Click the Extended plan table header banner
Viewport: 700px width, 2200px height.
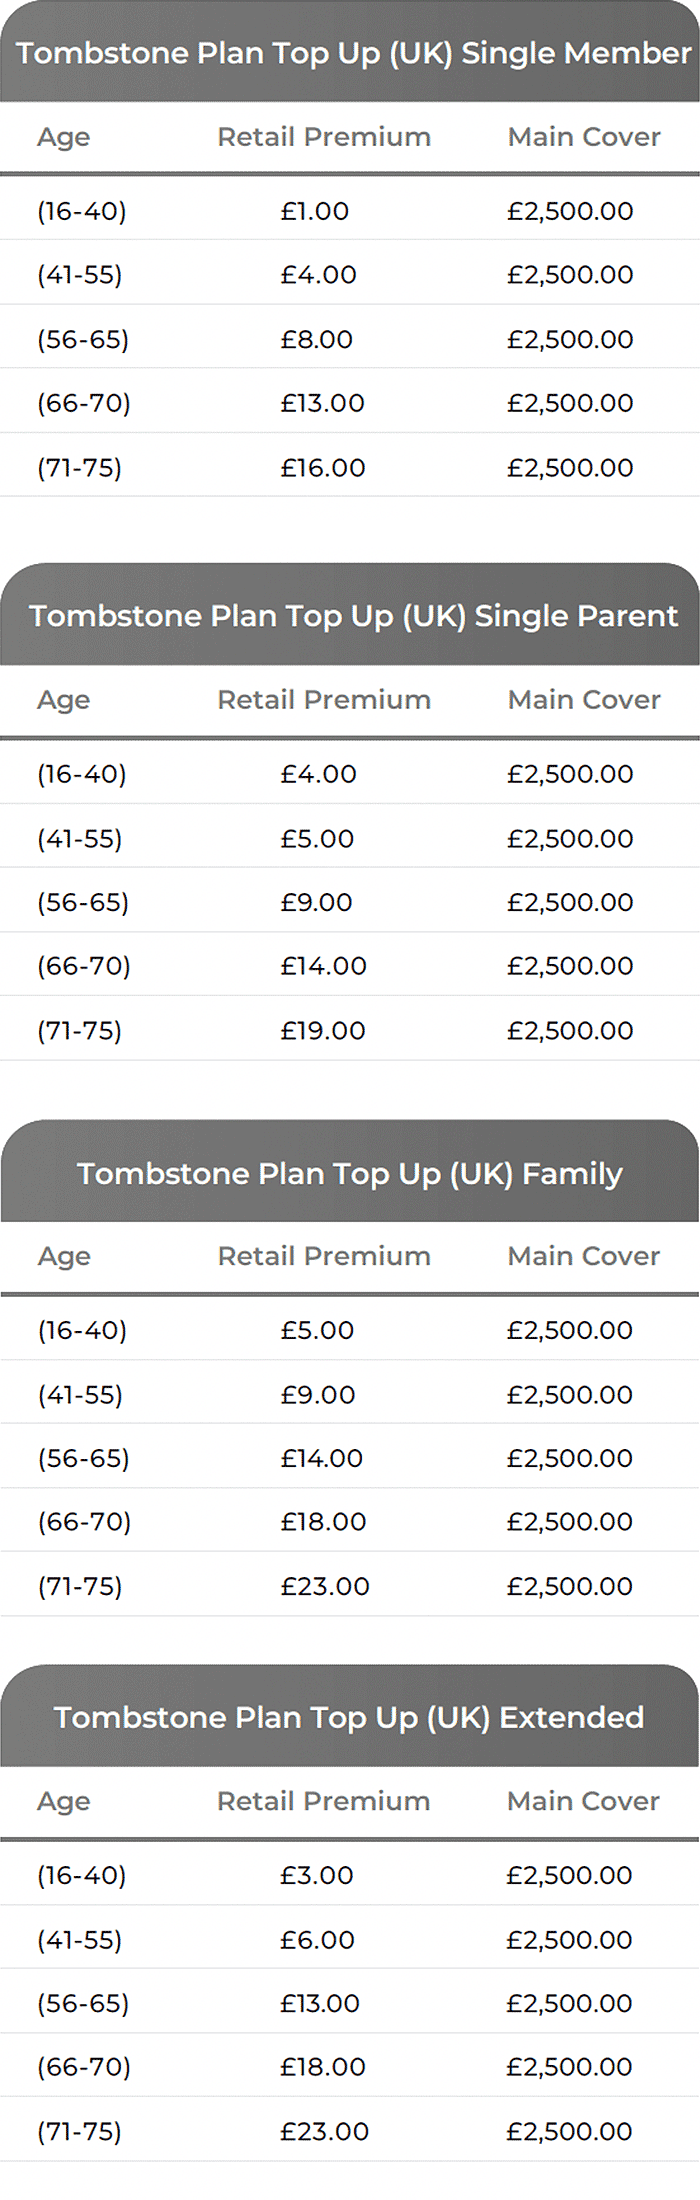(x=350, y=1716)
